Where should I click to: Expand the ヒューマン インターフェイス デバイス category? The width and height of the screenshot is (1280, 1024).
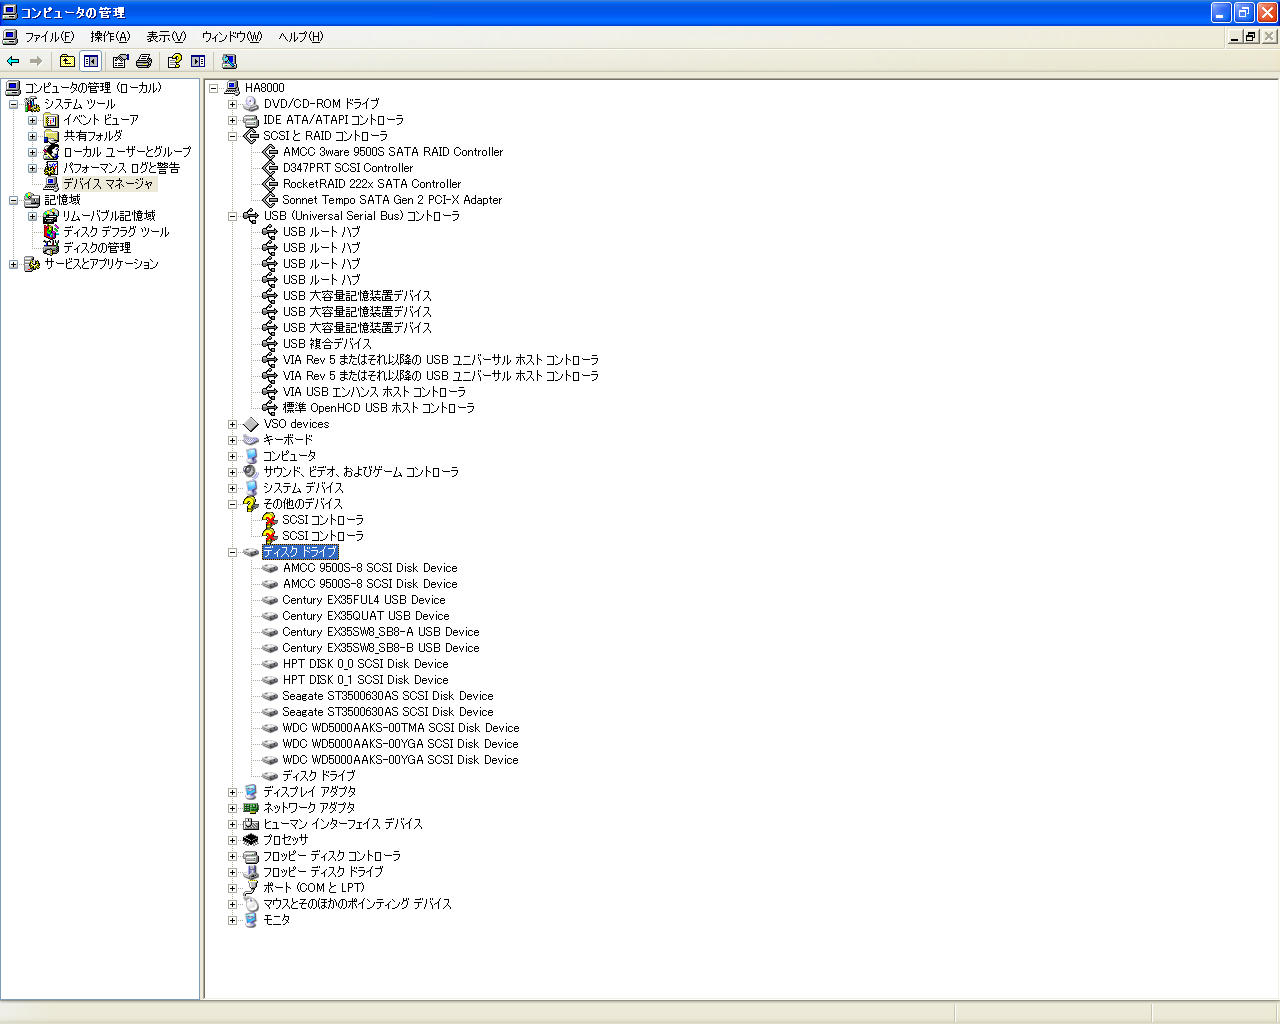[x=232, y=824]
